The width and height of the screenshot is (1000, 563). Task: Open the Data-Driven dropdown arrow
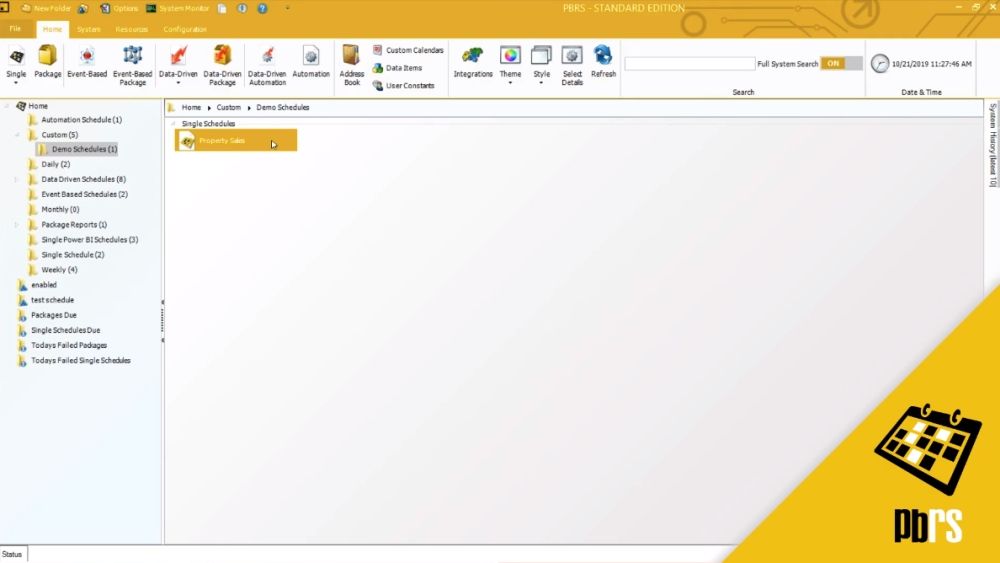pyautogui.click(x=178, y=83)
